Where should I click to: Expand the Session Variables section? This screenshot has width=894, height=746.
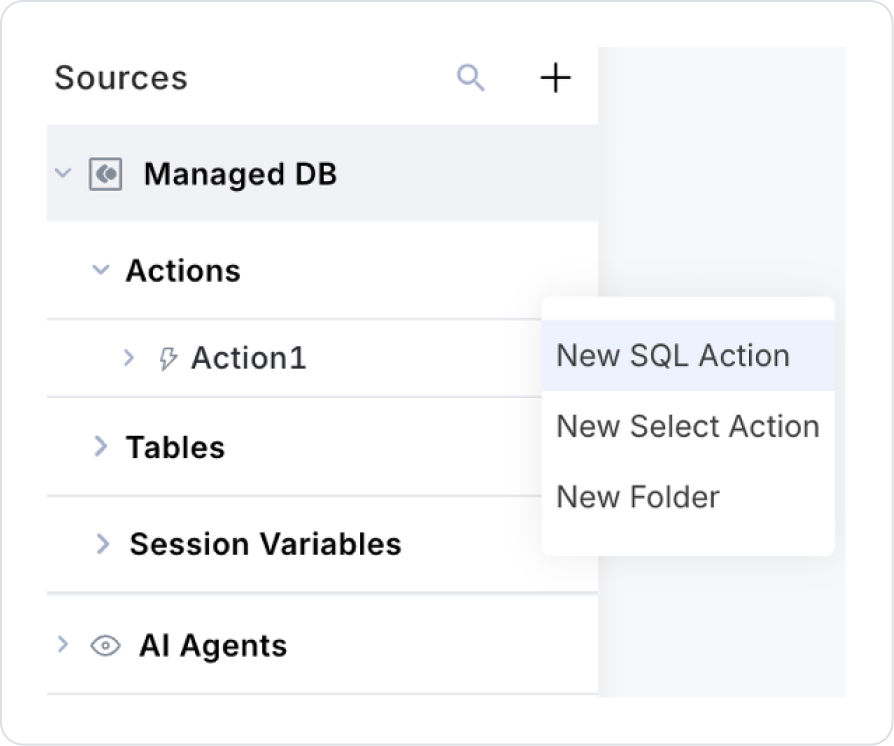(x=102, y=544)
